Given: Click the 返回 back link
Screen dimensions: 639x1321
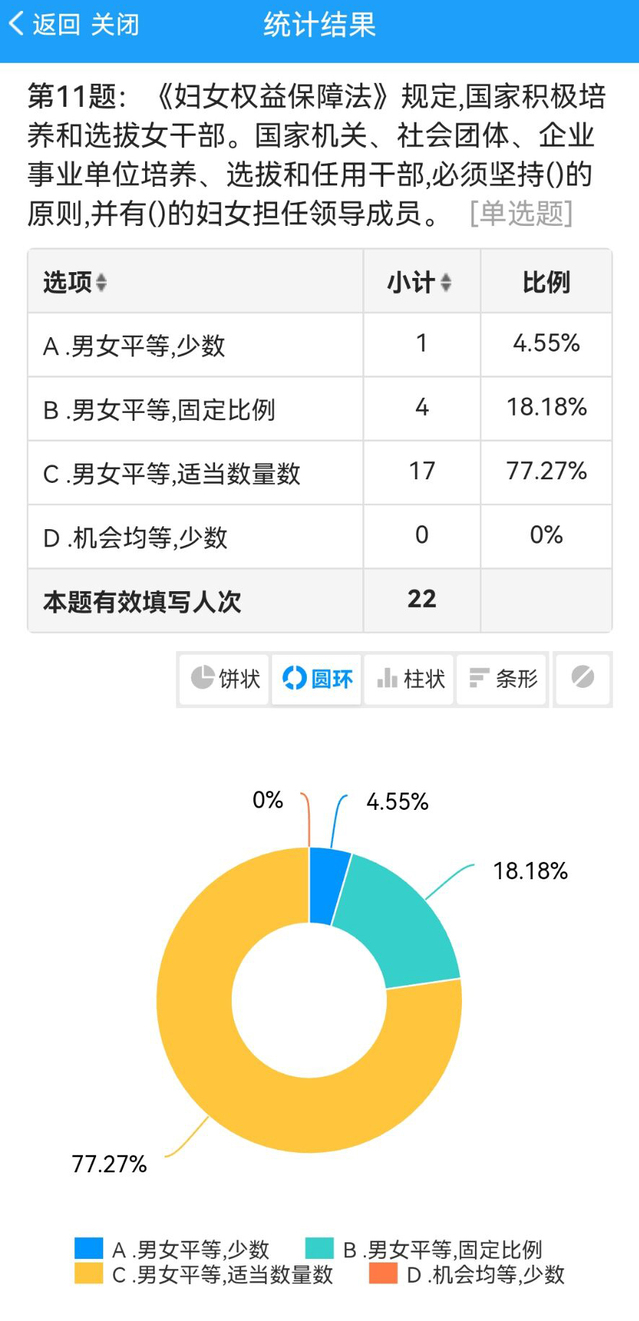Looking at the screenshot, I should point(56,24).
